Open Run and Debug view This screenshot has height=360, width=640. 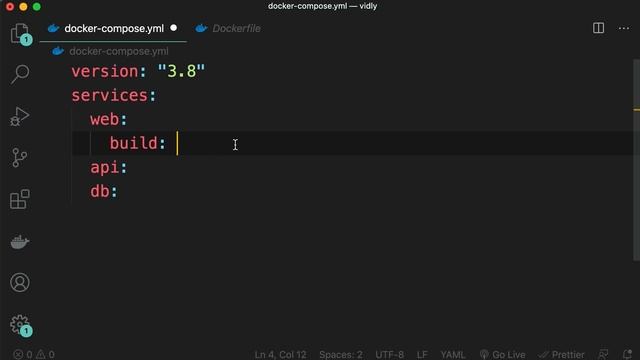point(20,116)
